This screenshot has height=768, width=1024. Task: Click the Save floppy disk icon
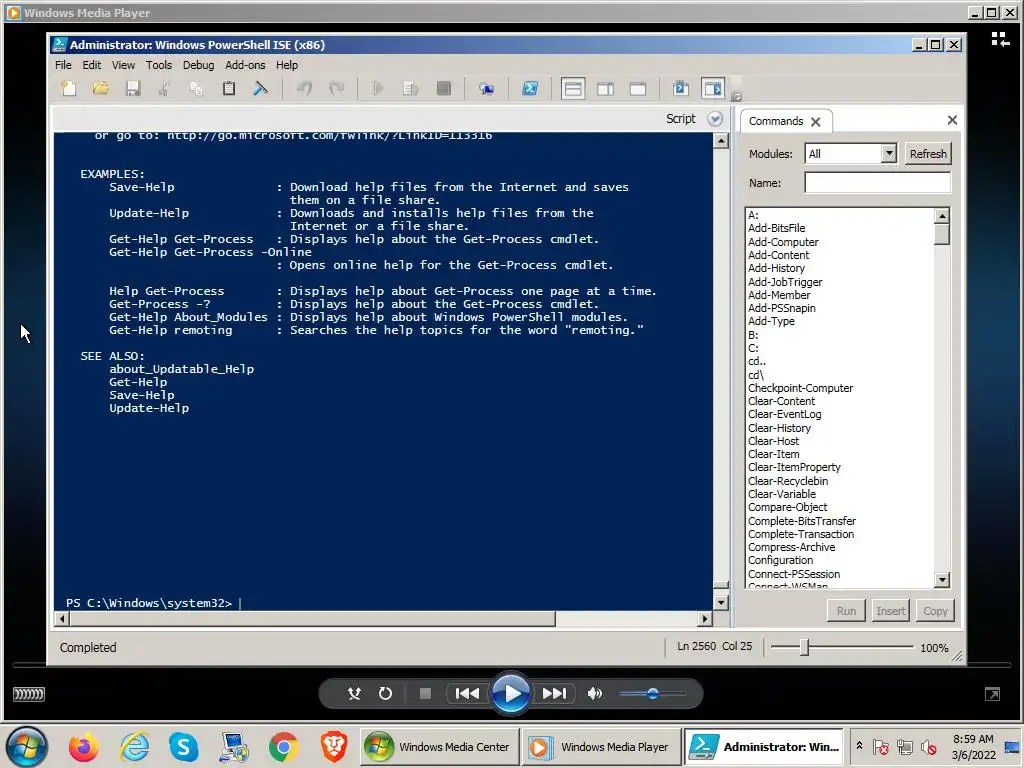click(133, 89)
